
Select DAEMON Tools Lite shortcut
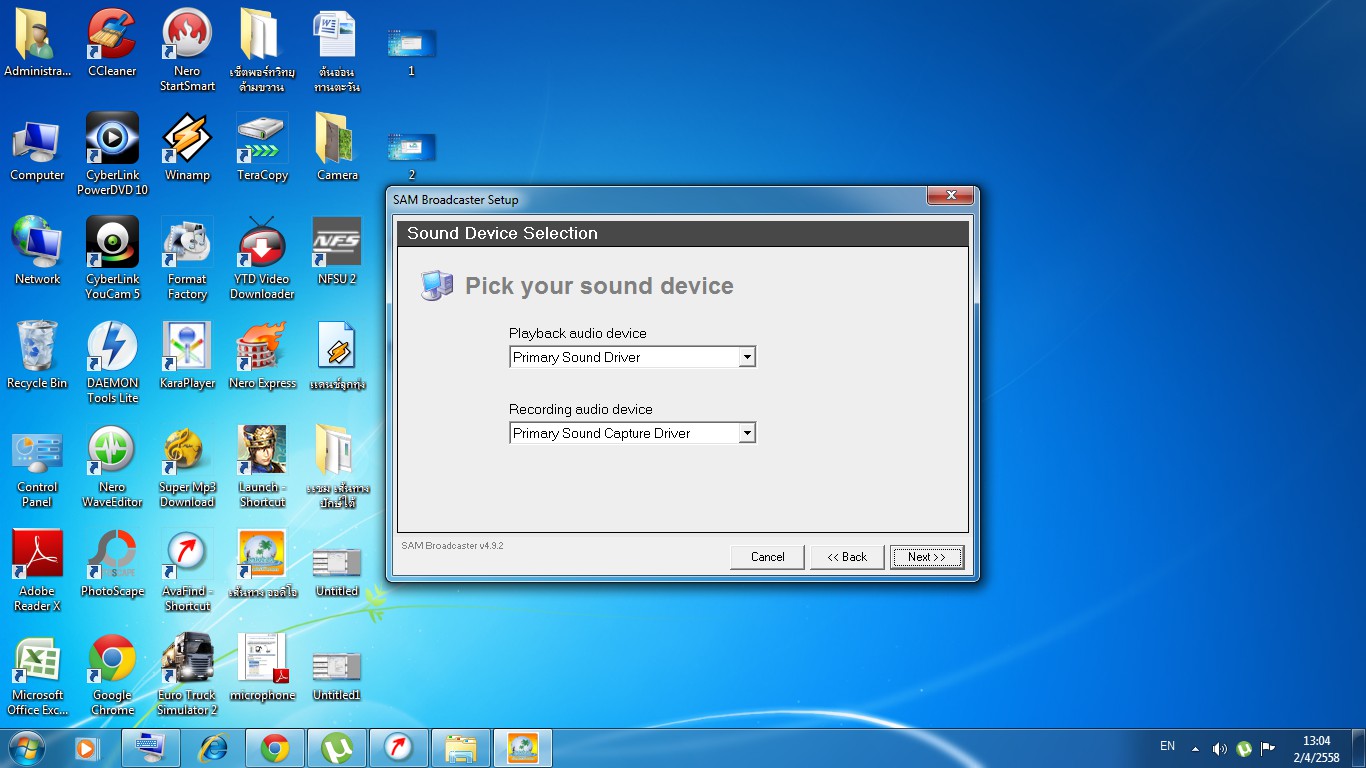(112, 362)
